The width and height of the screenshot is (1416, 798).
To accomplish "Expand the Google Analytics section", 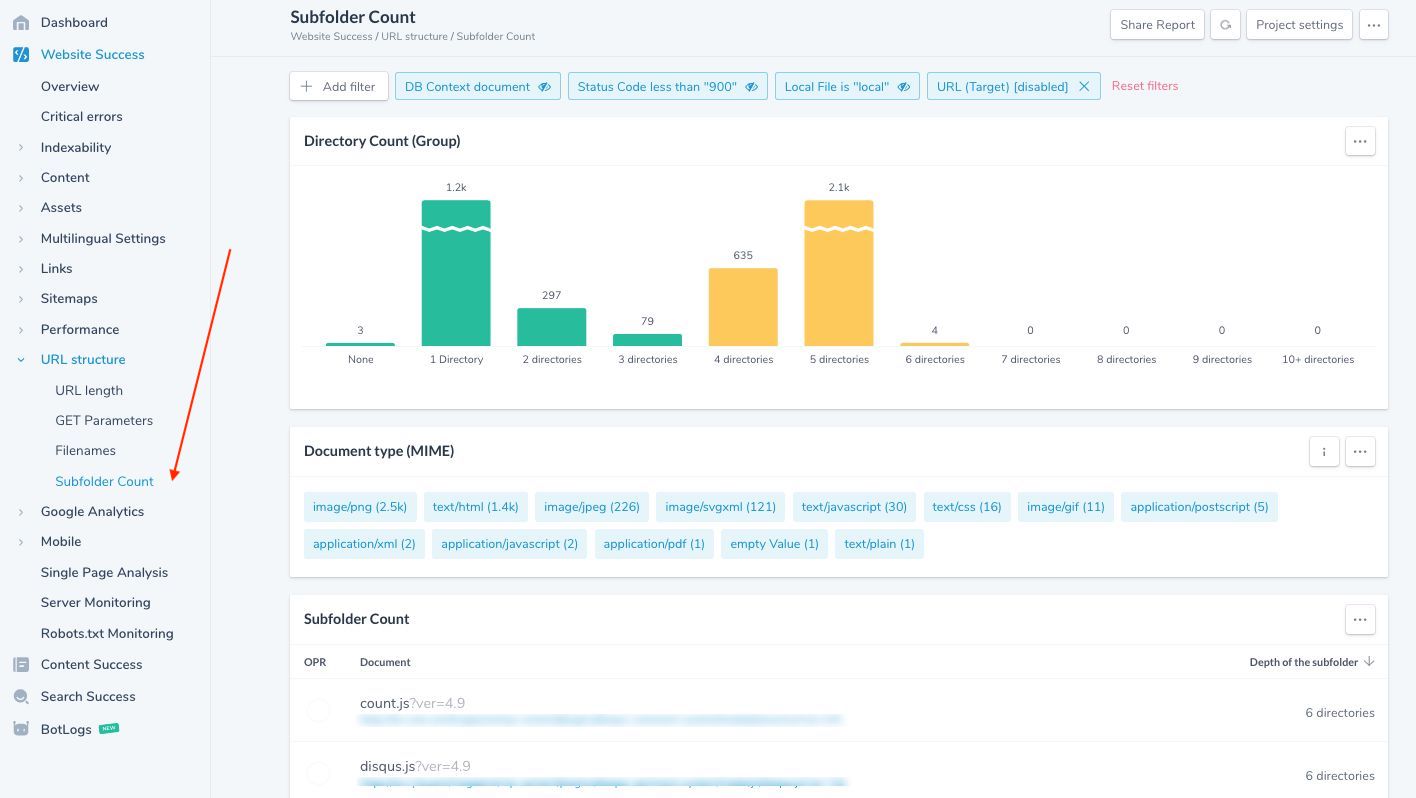I will coord(21,511).
